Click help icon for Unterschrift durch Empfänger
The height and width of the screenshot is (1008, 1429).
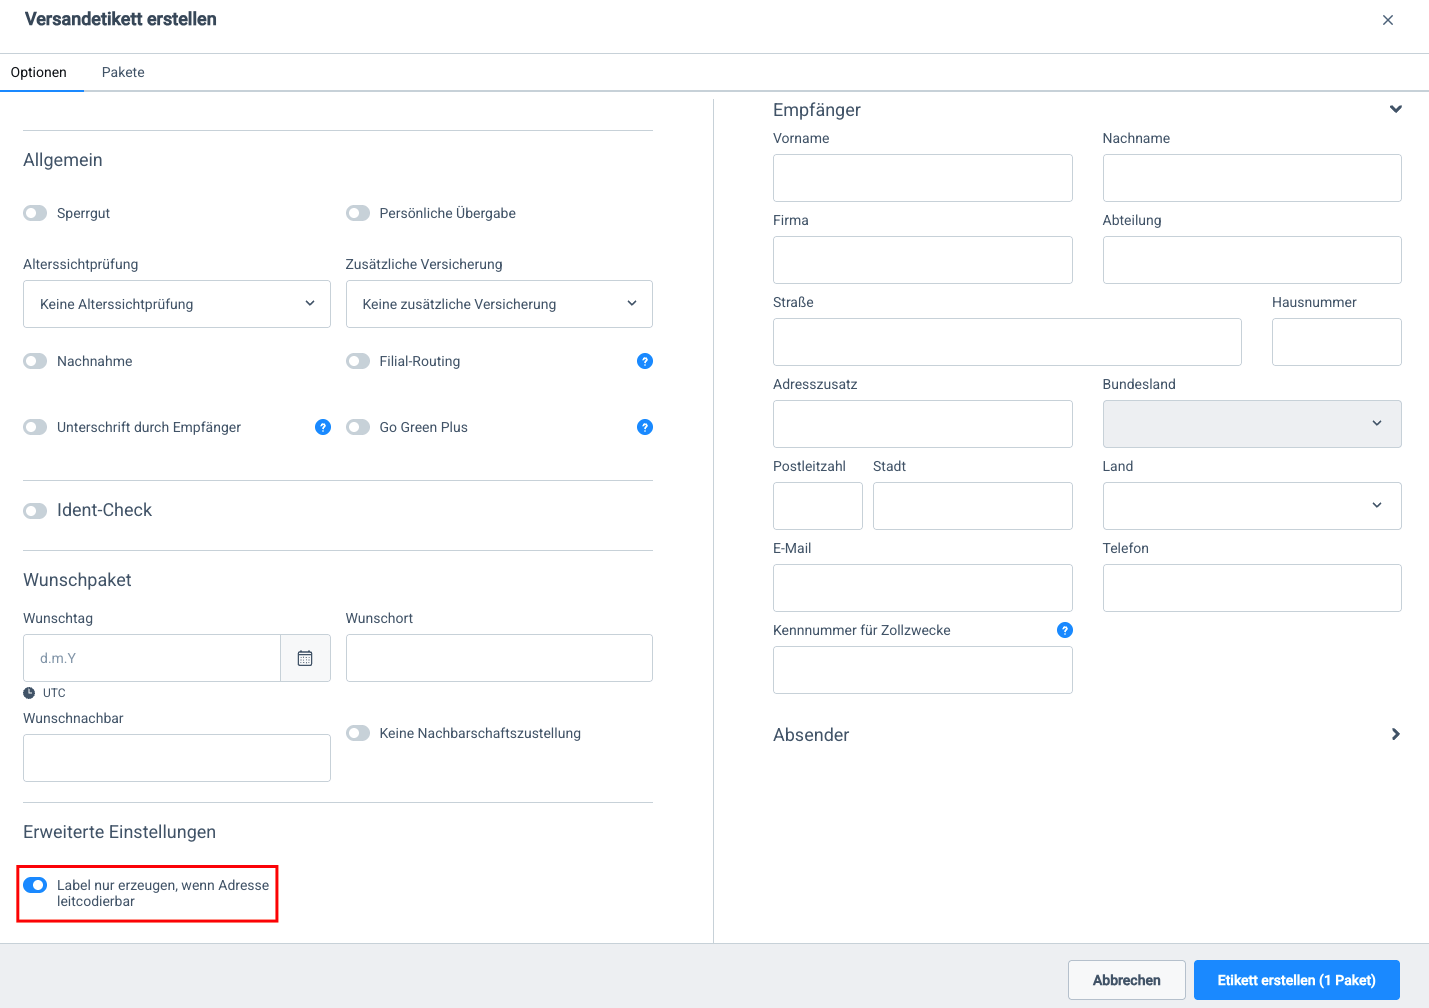(x=323, y=427)
